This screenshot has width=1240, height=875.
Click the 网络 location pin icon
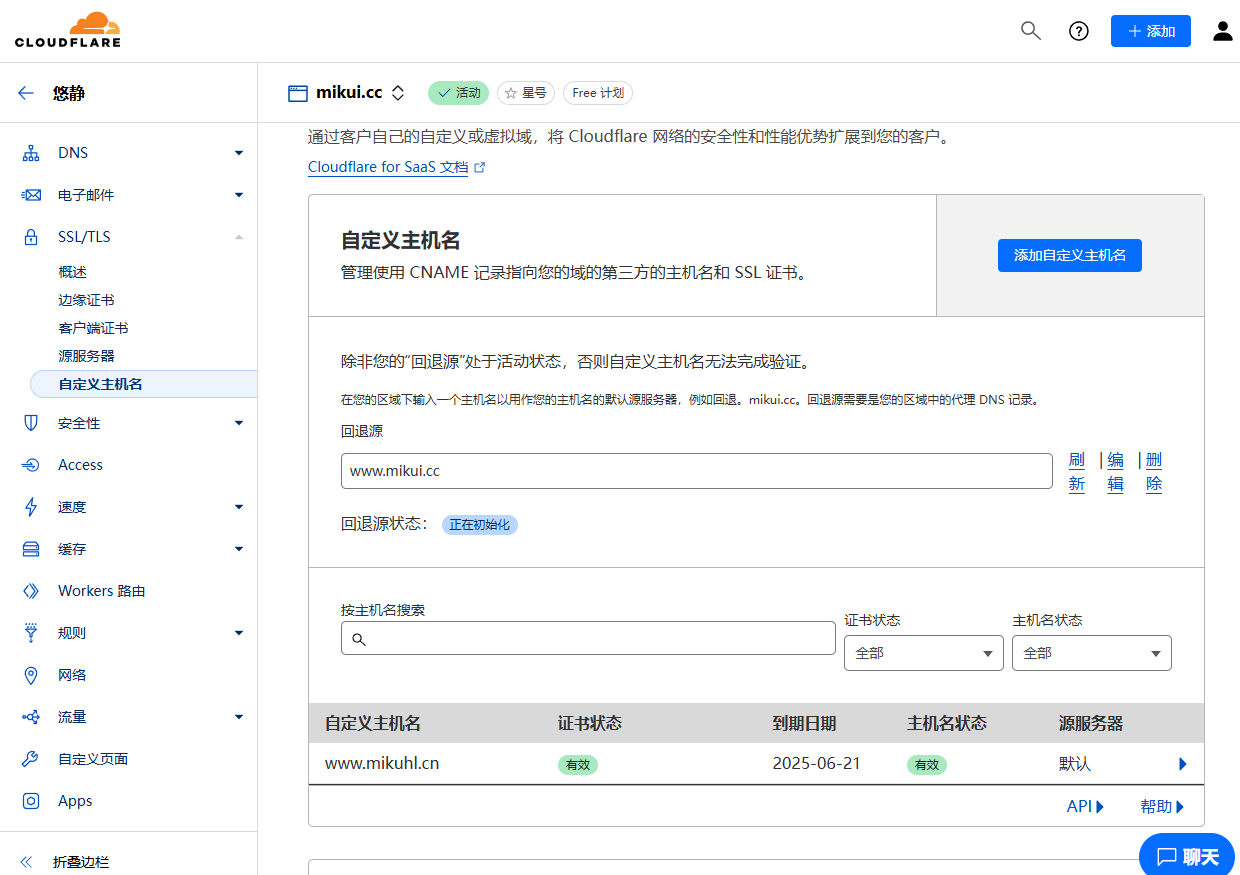point(31,675)
